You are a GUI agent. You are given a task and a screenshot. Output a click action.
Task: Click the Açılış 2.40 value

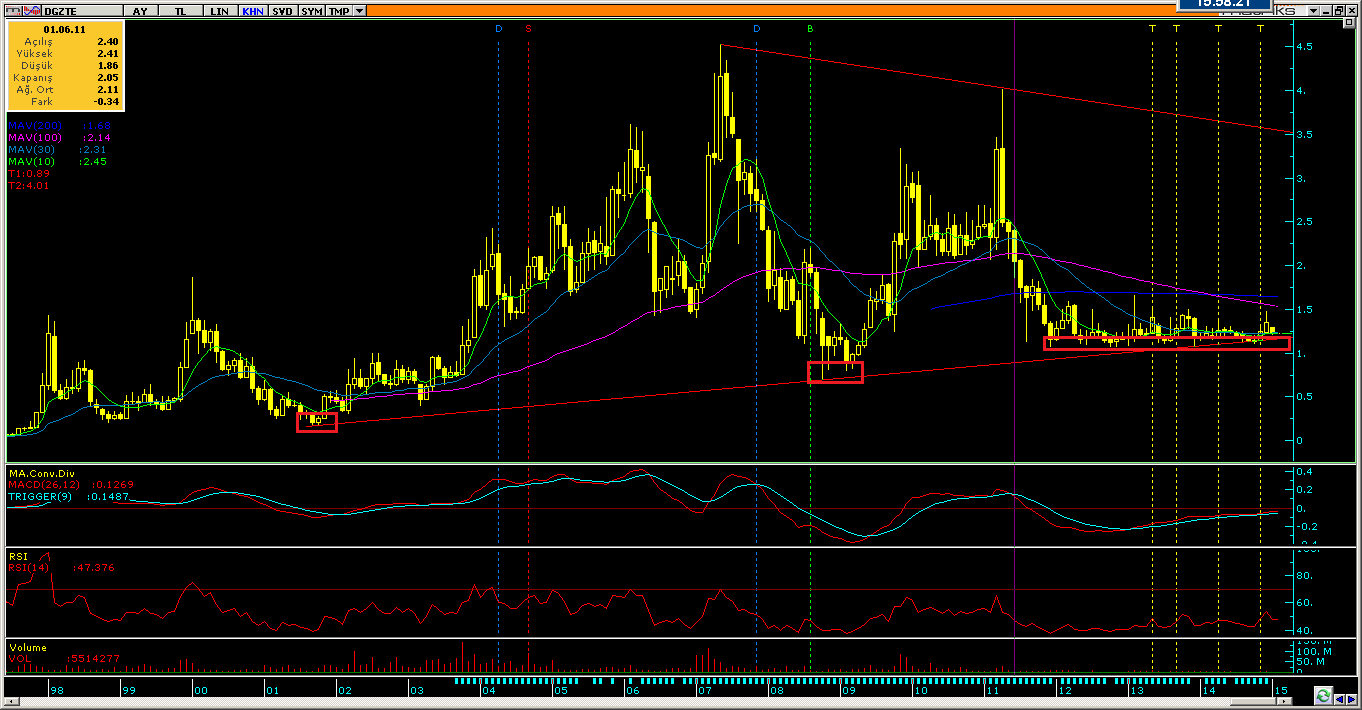tap(108, 42)
